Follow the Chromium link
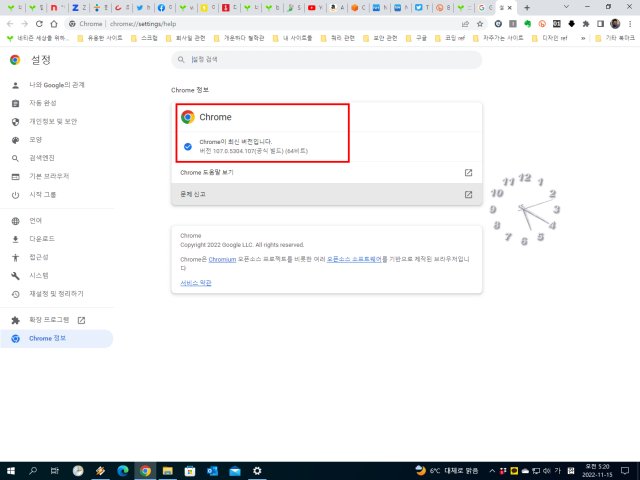Image resolution: width=640 pixels, height=480 pixels. pyautogui.click(x=222, y=259)
